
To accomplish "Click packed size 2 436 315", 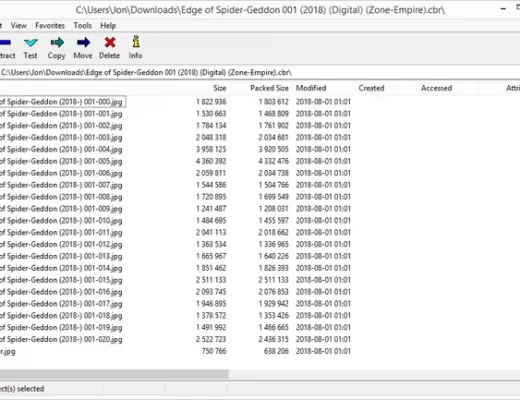I will click(274, 339).
